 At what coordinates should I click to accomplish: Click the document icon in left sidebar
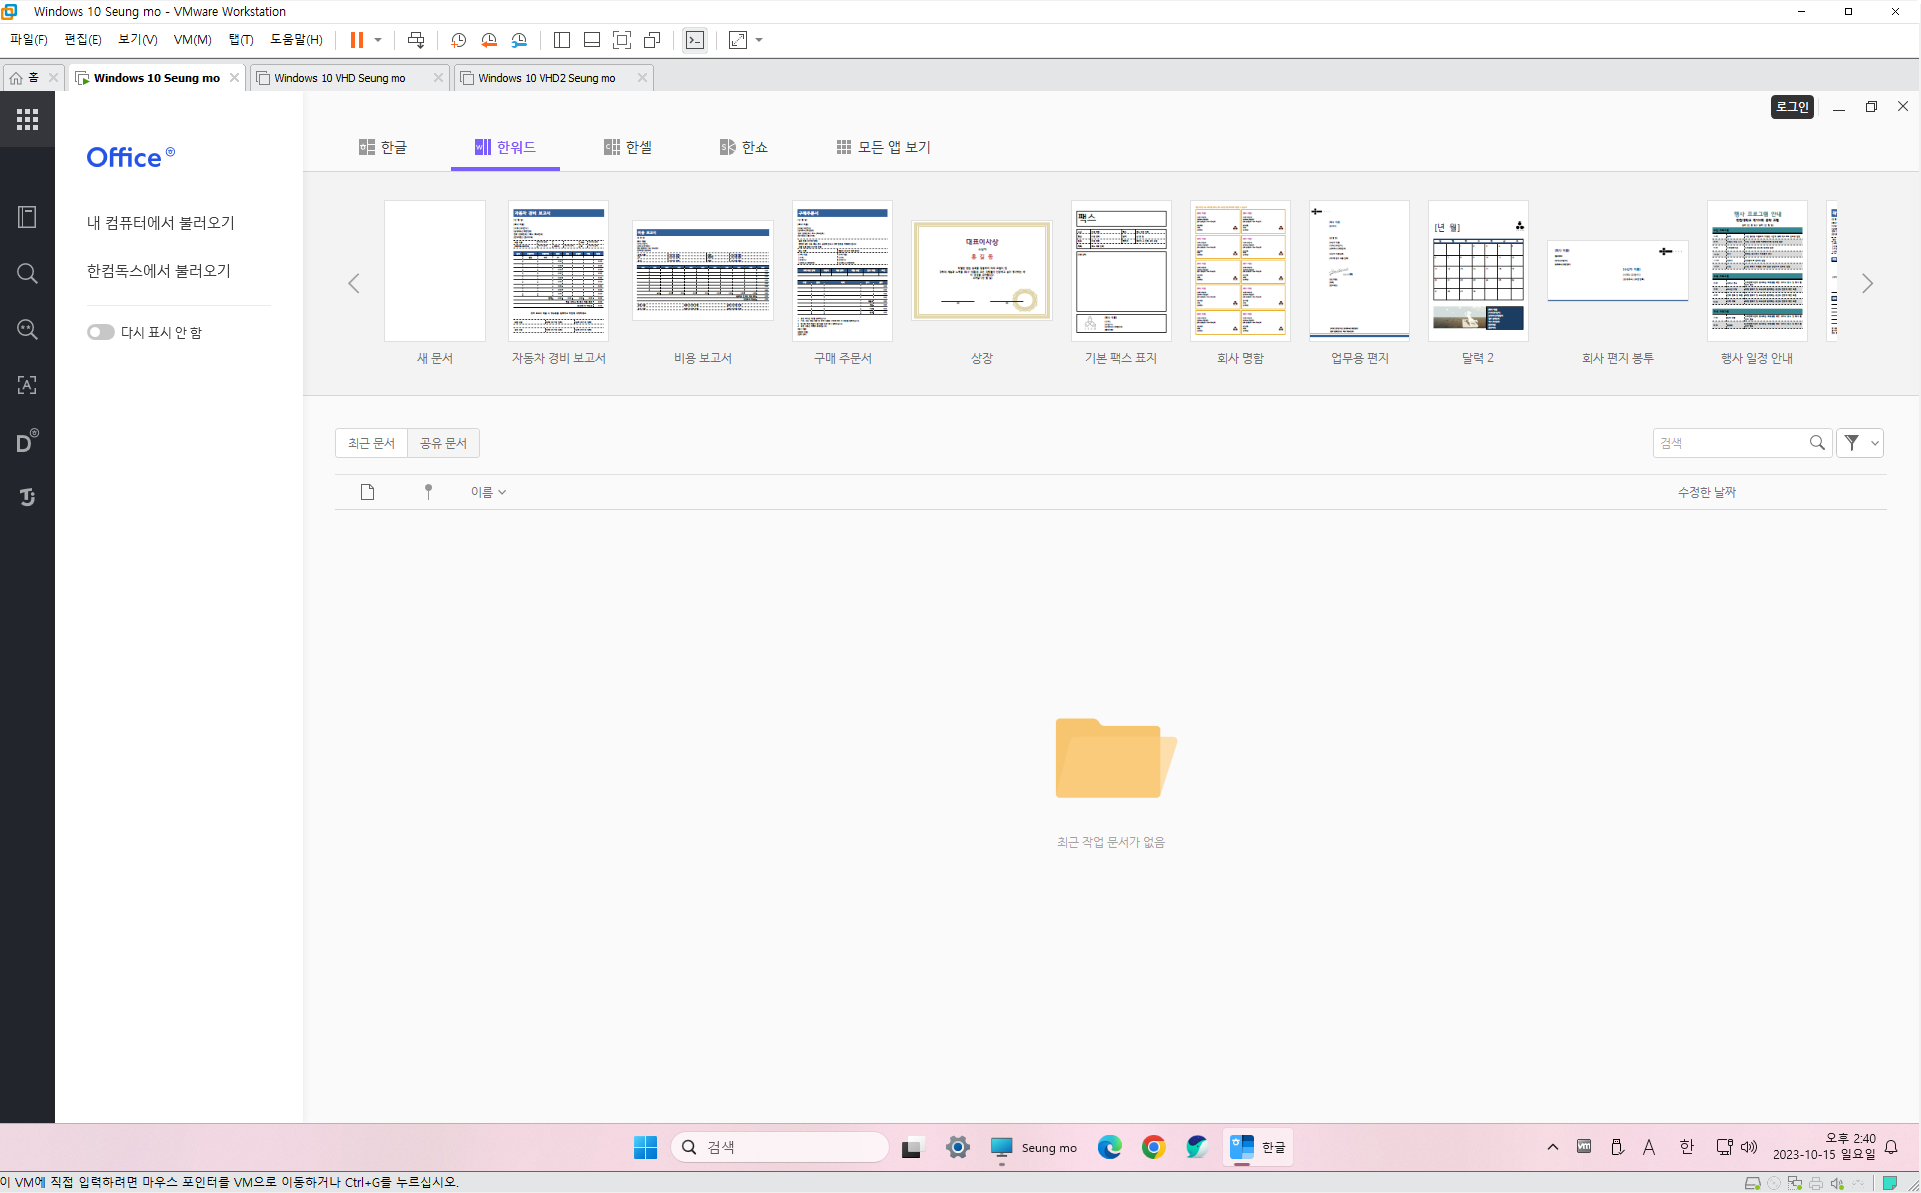point(27,217)
